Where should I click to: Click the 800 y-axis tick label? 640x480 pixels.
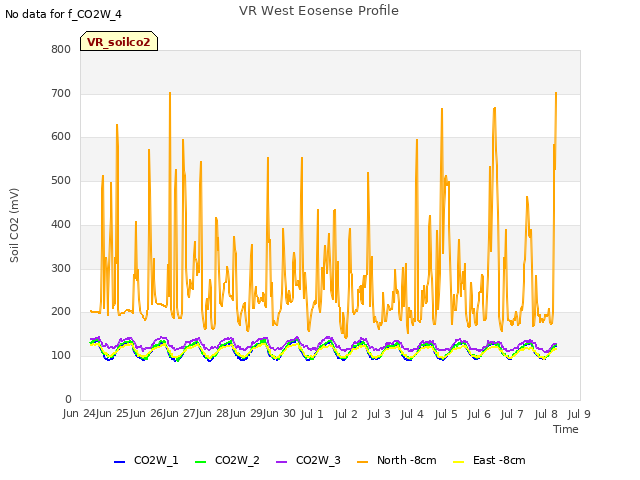pyautogui.click(x=61, y=49)
